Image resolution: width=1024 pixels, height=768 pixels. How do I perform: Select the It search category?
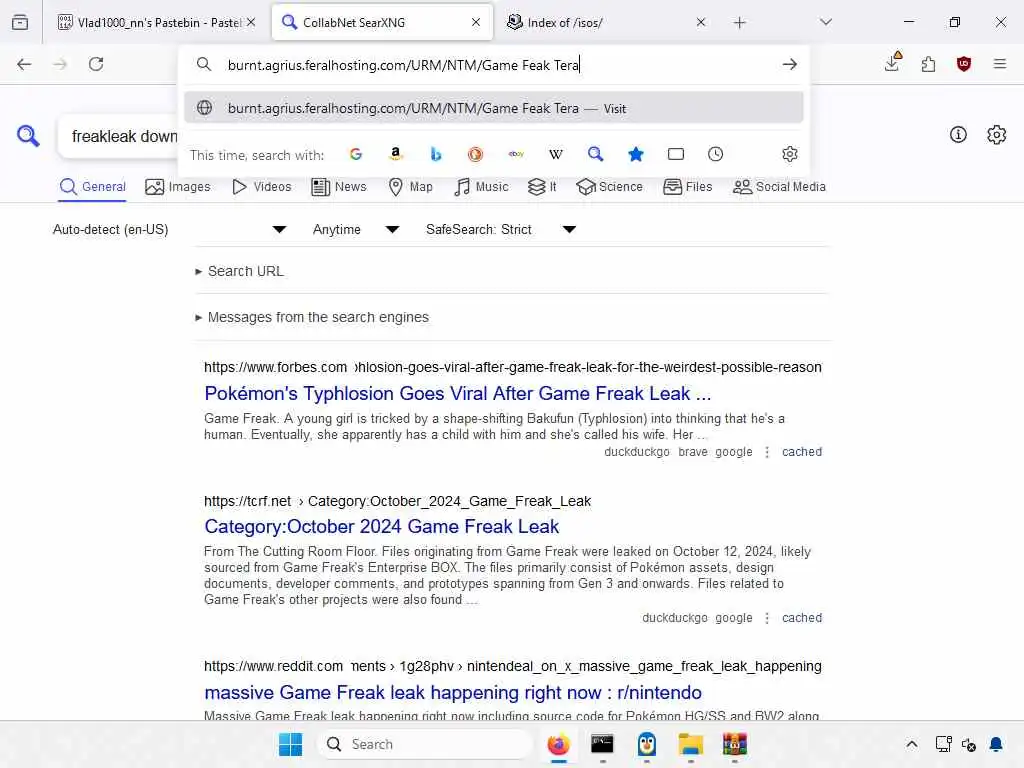tap(542, 187)
